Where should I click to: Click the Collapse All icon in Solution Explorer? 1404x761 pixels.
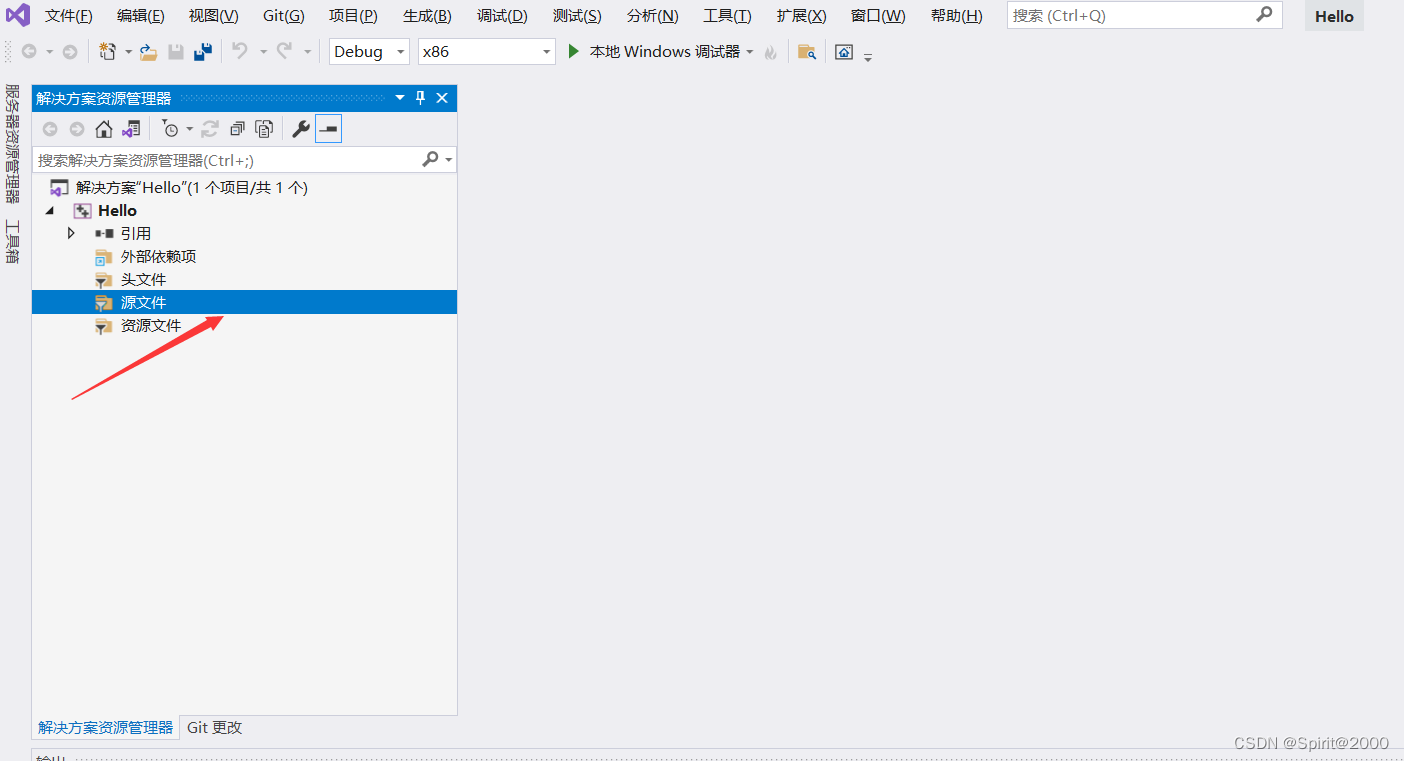point(237,129)
